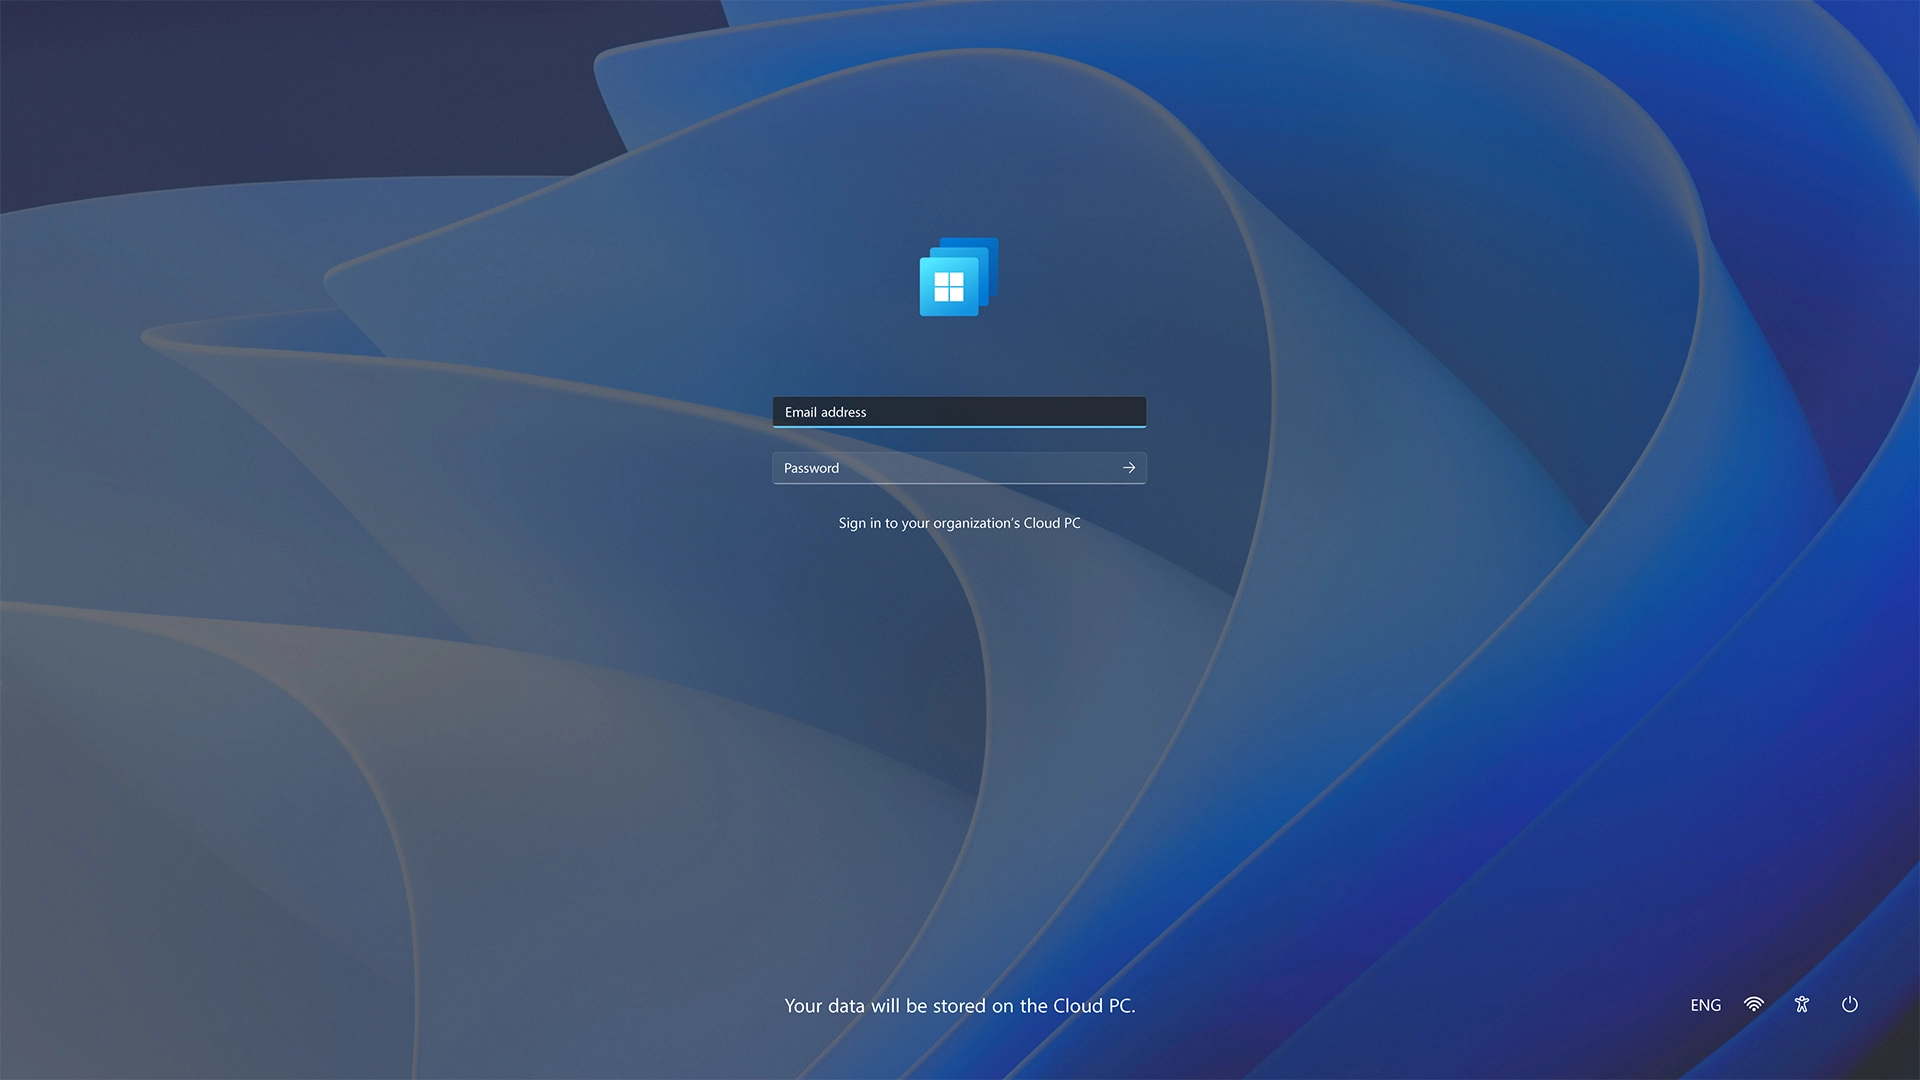This screenshot has height=1080, width=1920.
Task: Submit credentials with the arrow button
Action: [1129, 468]
